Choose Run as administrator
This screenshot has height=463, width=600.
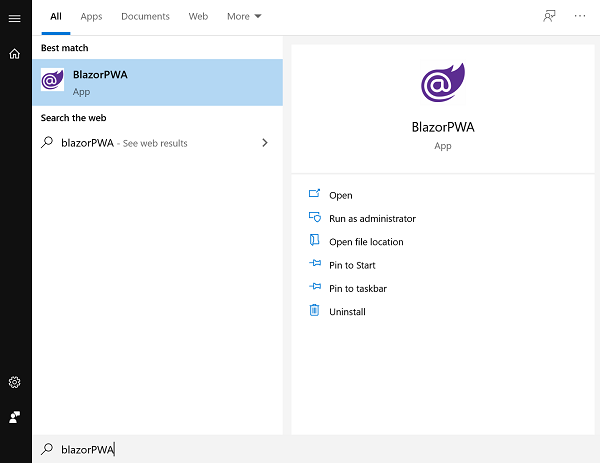pyautogui.click(x=372, y=219)
